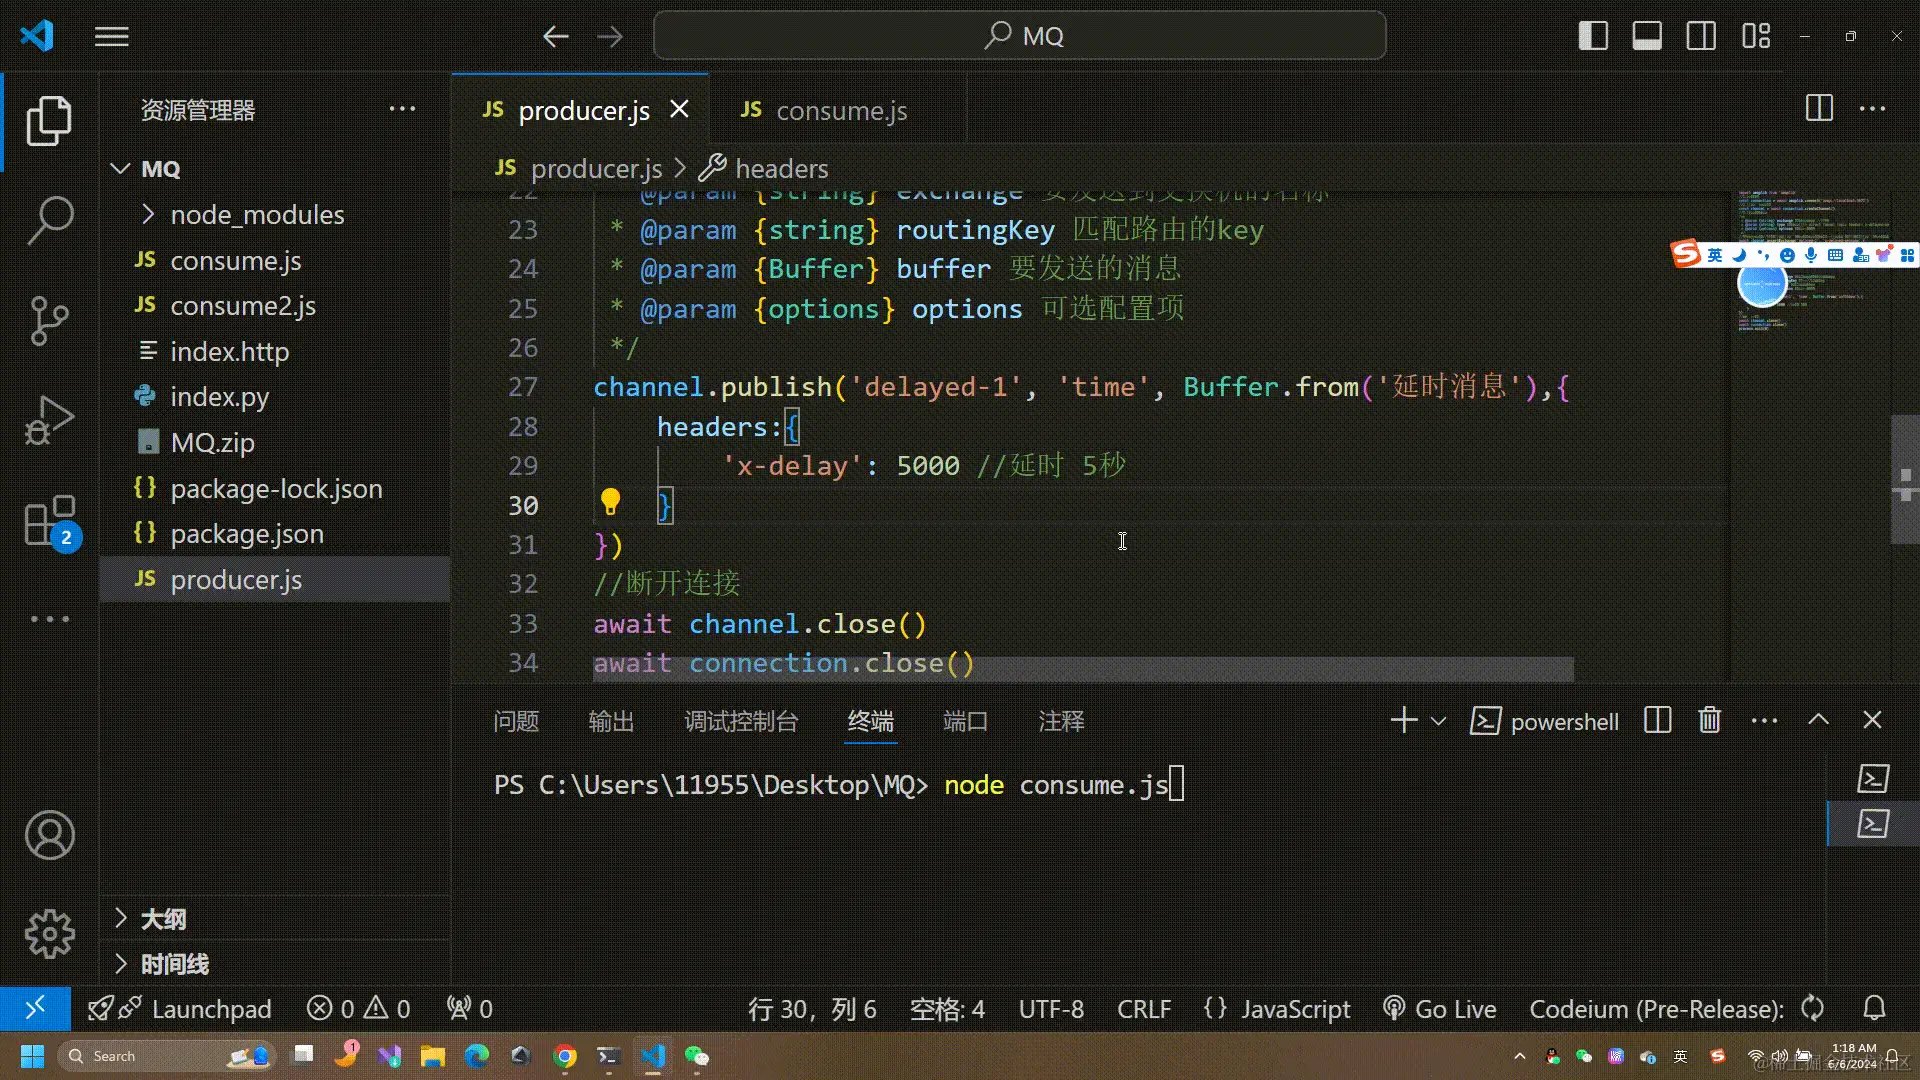
Task: Maximize panel size with chevron up
Action: pyautogui.click(x=1818, y=720)
